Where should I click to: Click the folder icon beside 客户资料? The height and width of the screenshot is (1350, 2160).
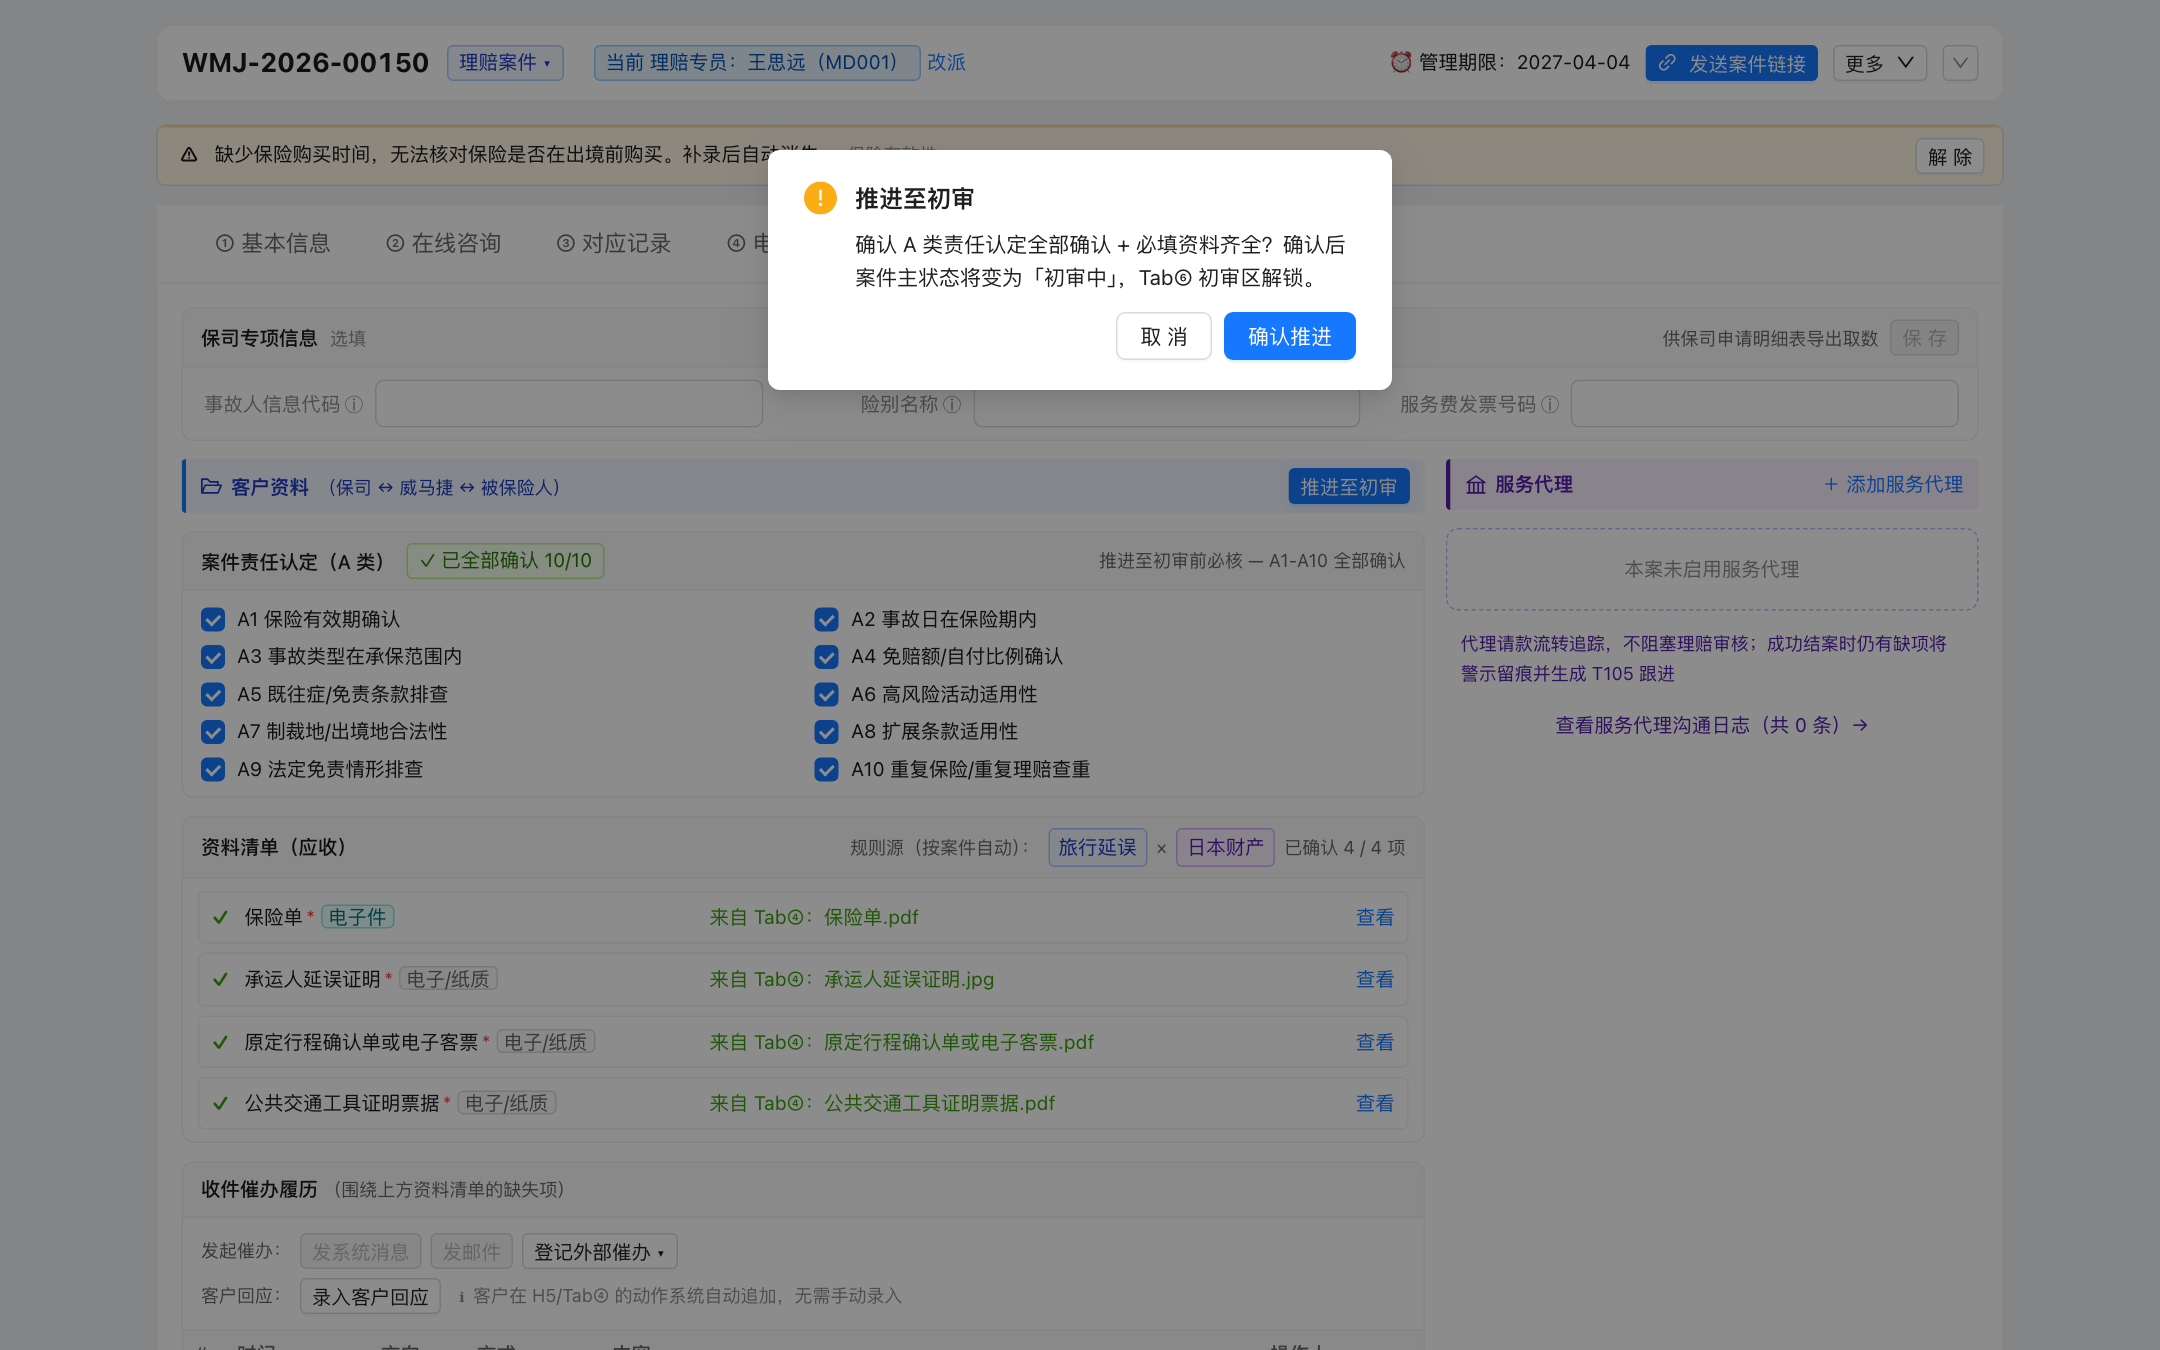[211, 486]
